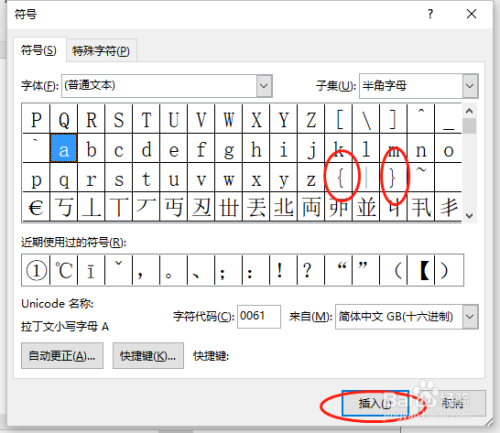500x433 pixels.
Task: Pick recent black bracket 【 symbol
Action: pyautogui.click(x=421, y=270)
